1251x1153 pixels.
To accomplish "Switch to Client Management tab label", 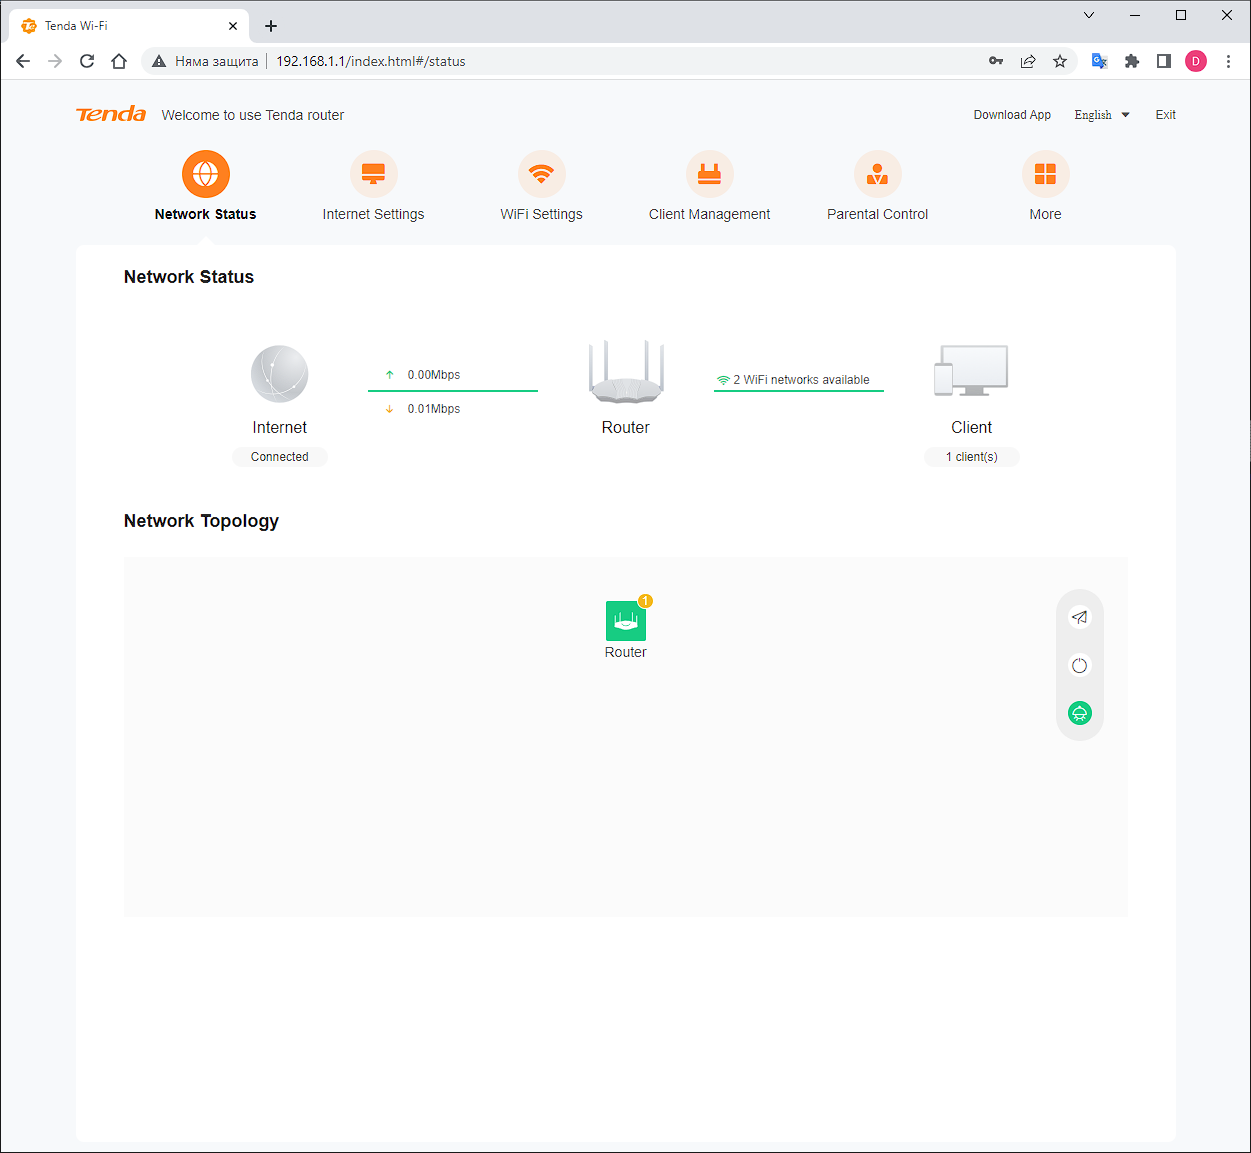I will (x=710, y=214).
